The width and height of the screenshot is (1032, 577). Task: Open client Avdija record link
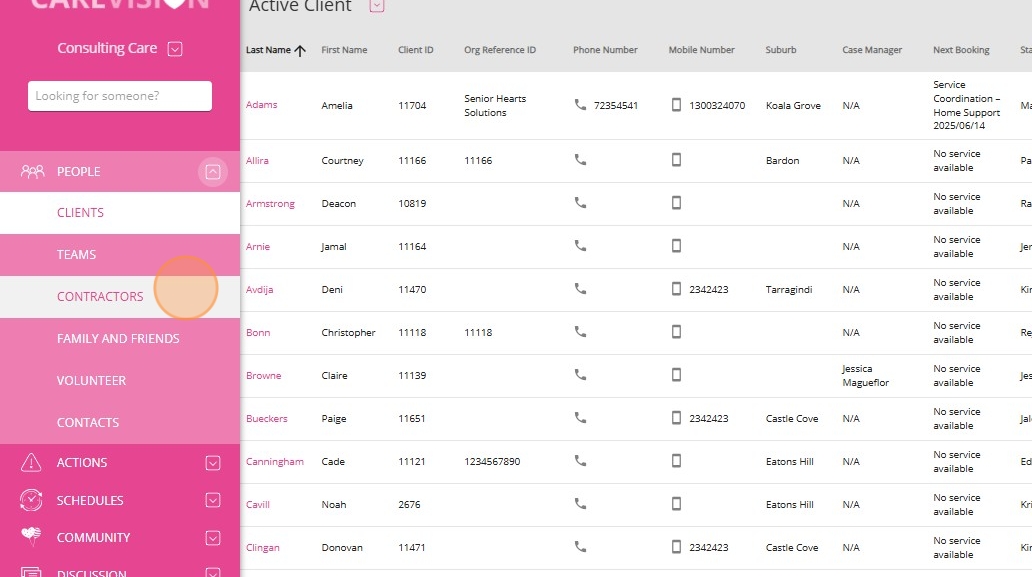pos(259,289)
